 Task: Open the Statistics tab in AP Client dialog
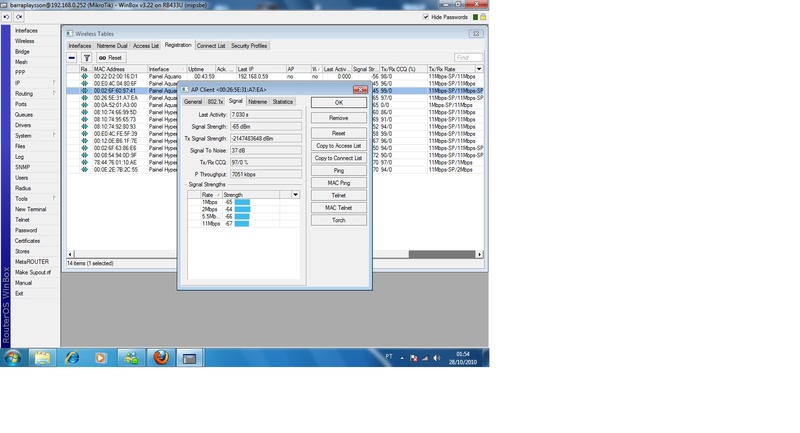[x=283, y=101]
